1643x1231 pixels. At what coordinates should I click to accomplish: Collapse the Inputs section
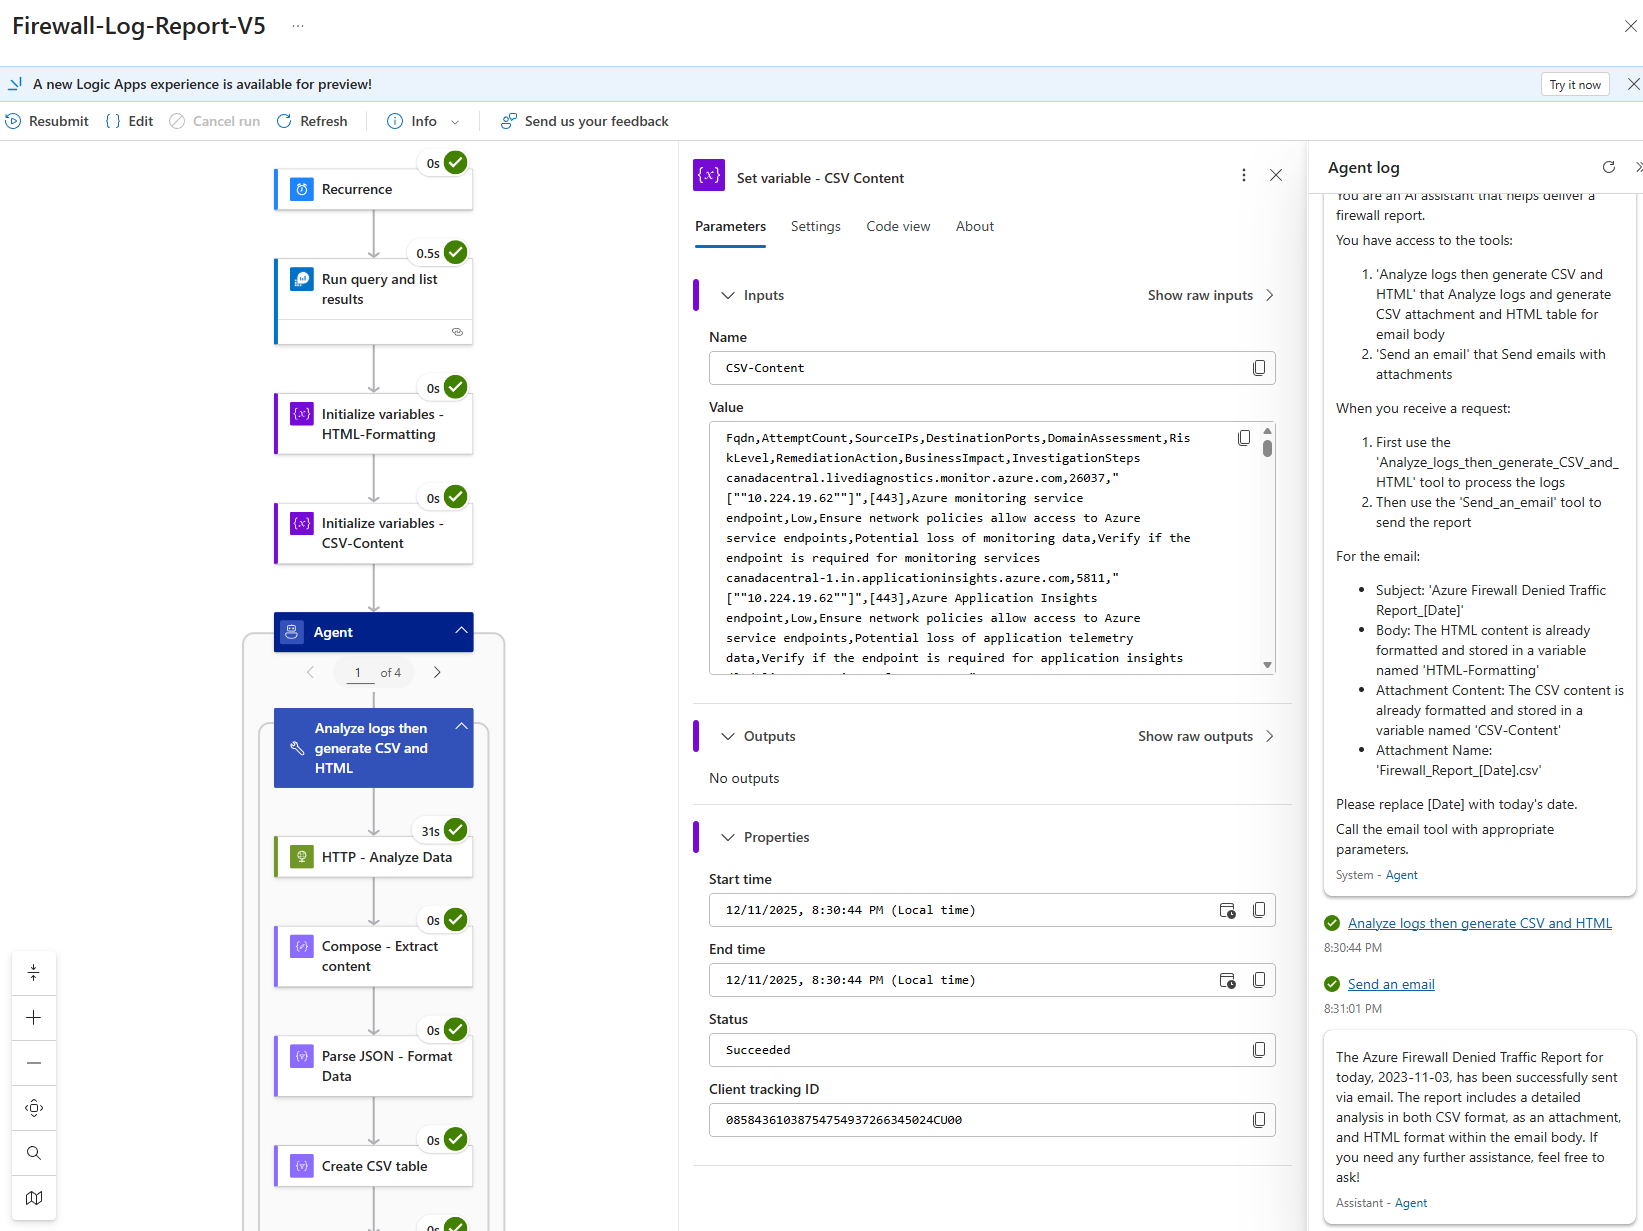728,295
